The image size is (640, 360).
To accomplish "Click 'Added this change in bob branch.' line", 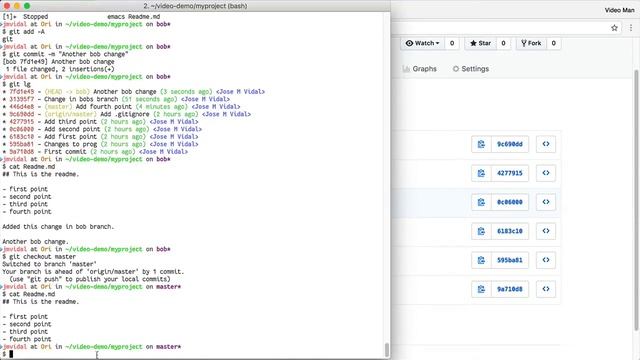I will [58, 227].
